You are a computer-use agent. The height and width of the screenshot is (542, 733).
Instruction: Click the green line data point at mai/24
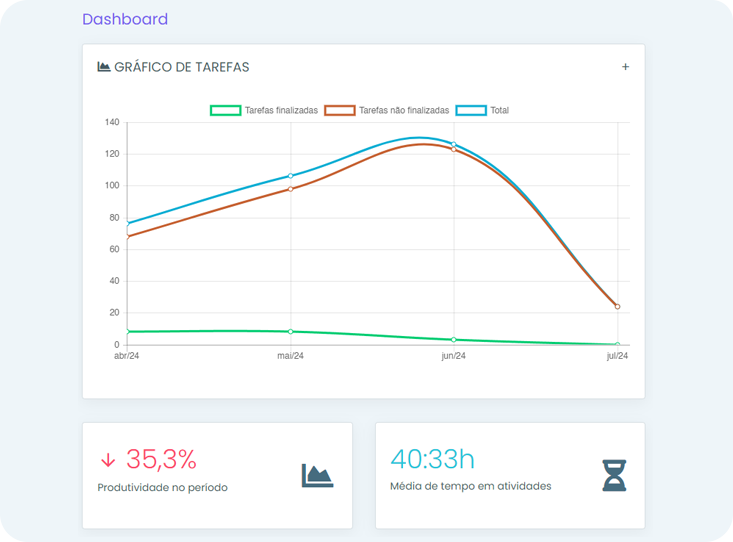coord(290,331)
